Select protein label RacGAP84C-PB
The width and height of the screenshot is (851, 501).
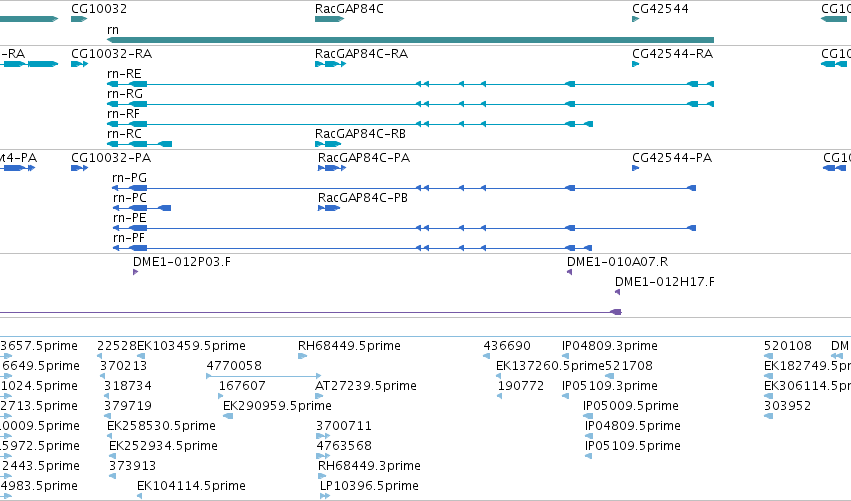tap(363, 198)
